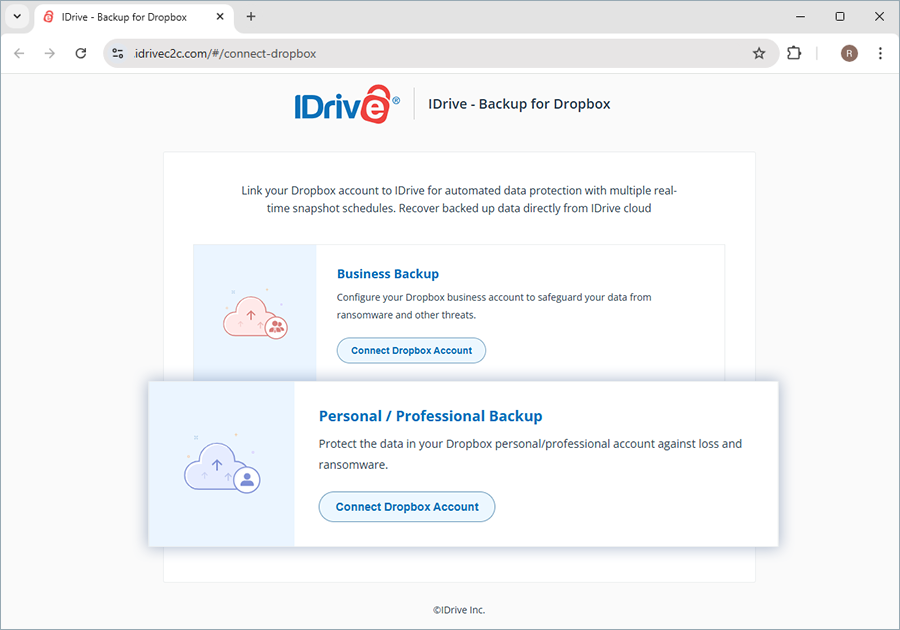
Task: Open the Extensions puzzle icon
Action: coord(794,53)
